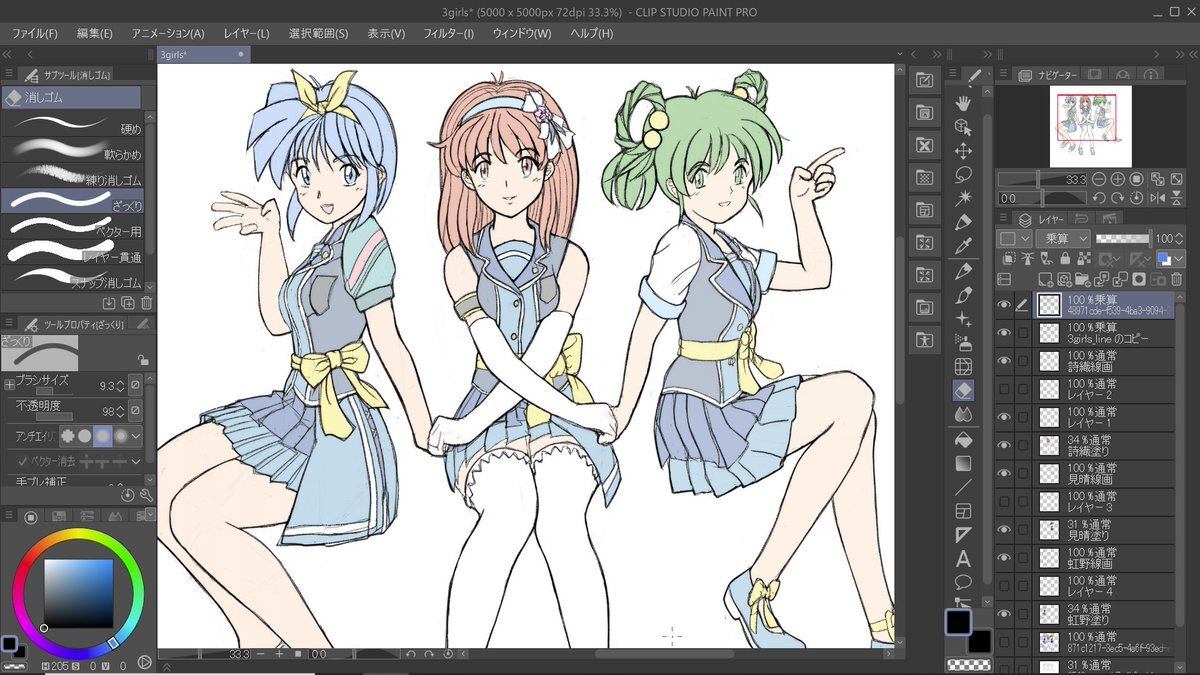1200x675 pixels.
Task: Open Layer palette menu icon
Action: click(1001, 219)
